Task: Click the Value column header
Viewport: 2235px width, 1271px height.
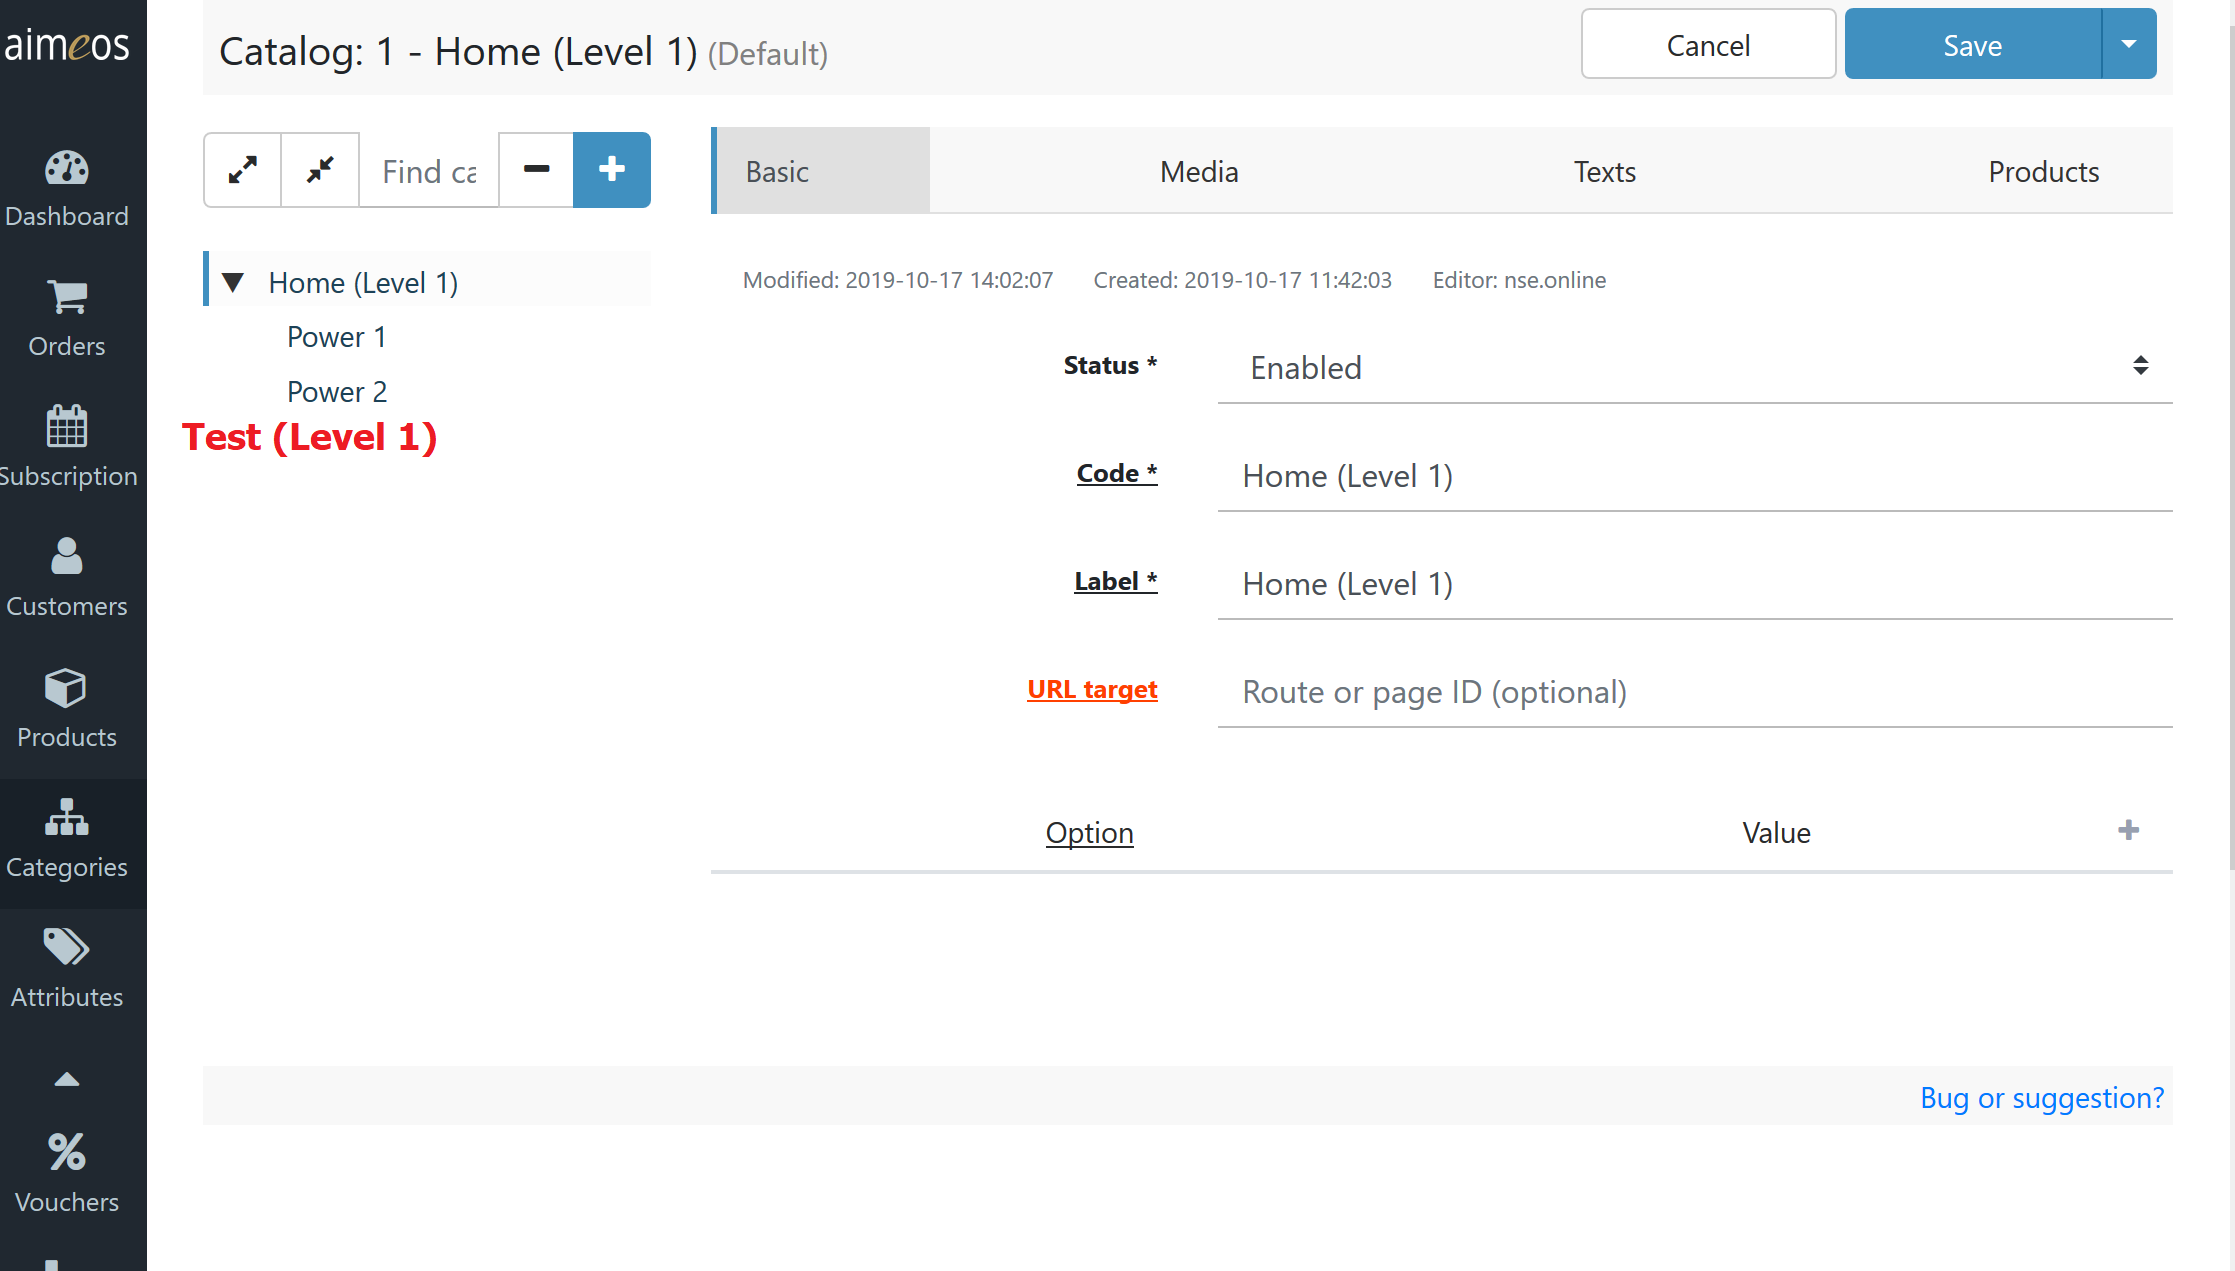Action: [x=1776, y=832]
